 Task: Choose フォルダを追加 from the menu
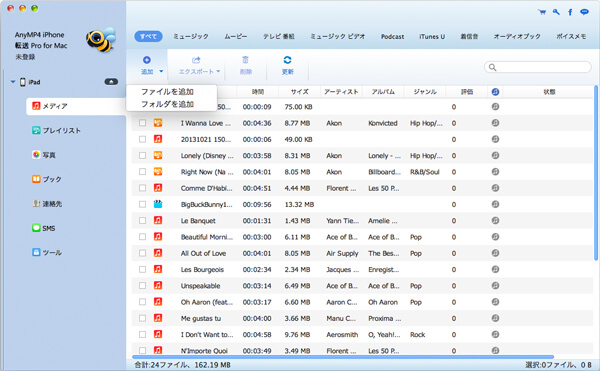click(167, 104)
